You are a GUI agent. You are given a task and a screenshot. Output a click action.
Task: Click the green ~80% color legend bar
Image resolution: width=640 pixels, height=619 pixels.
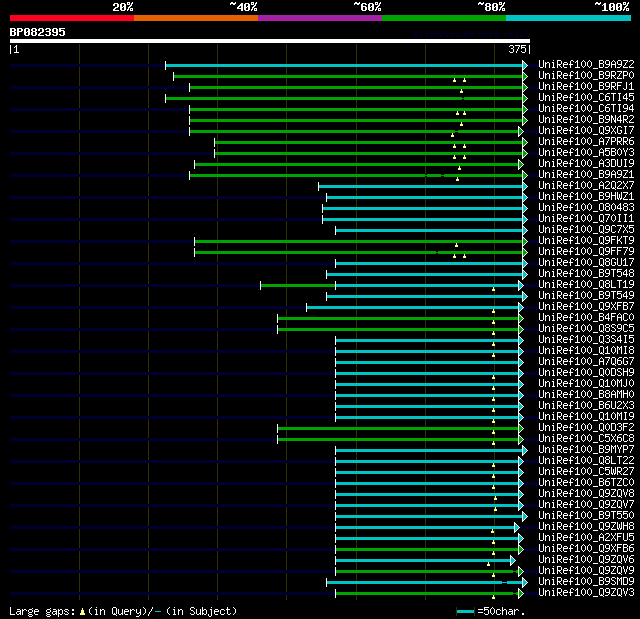(x=444, y=18)
